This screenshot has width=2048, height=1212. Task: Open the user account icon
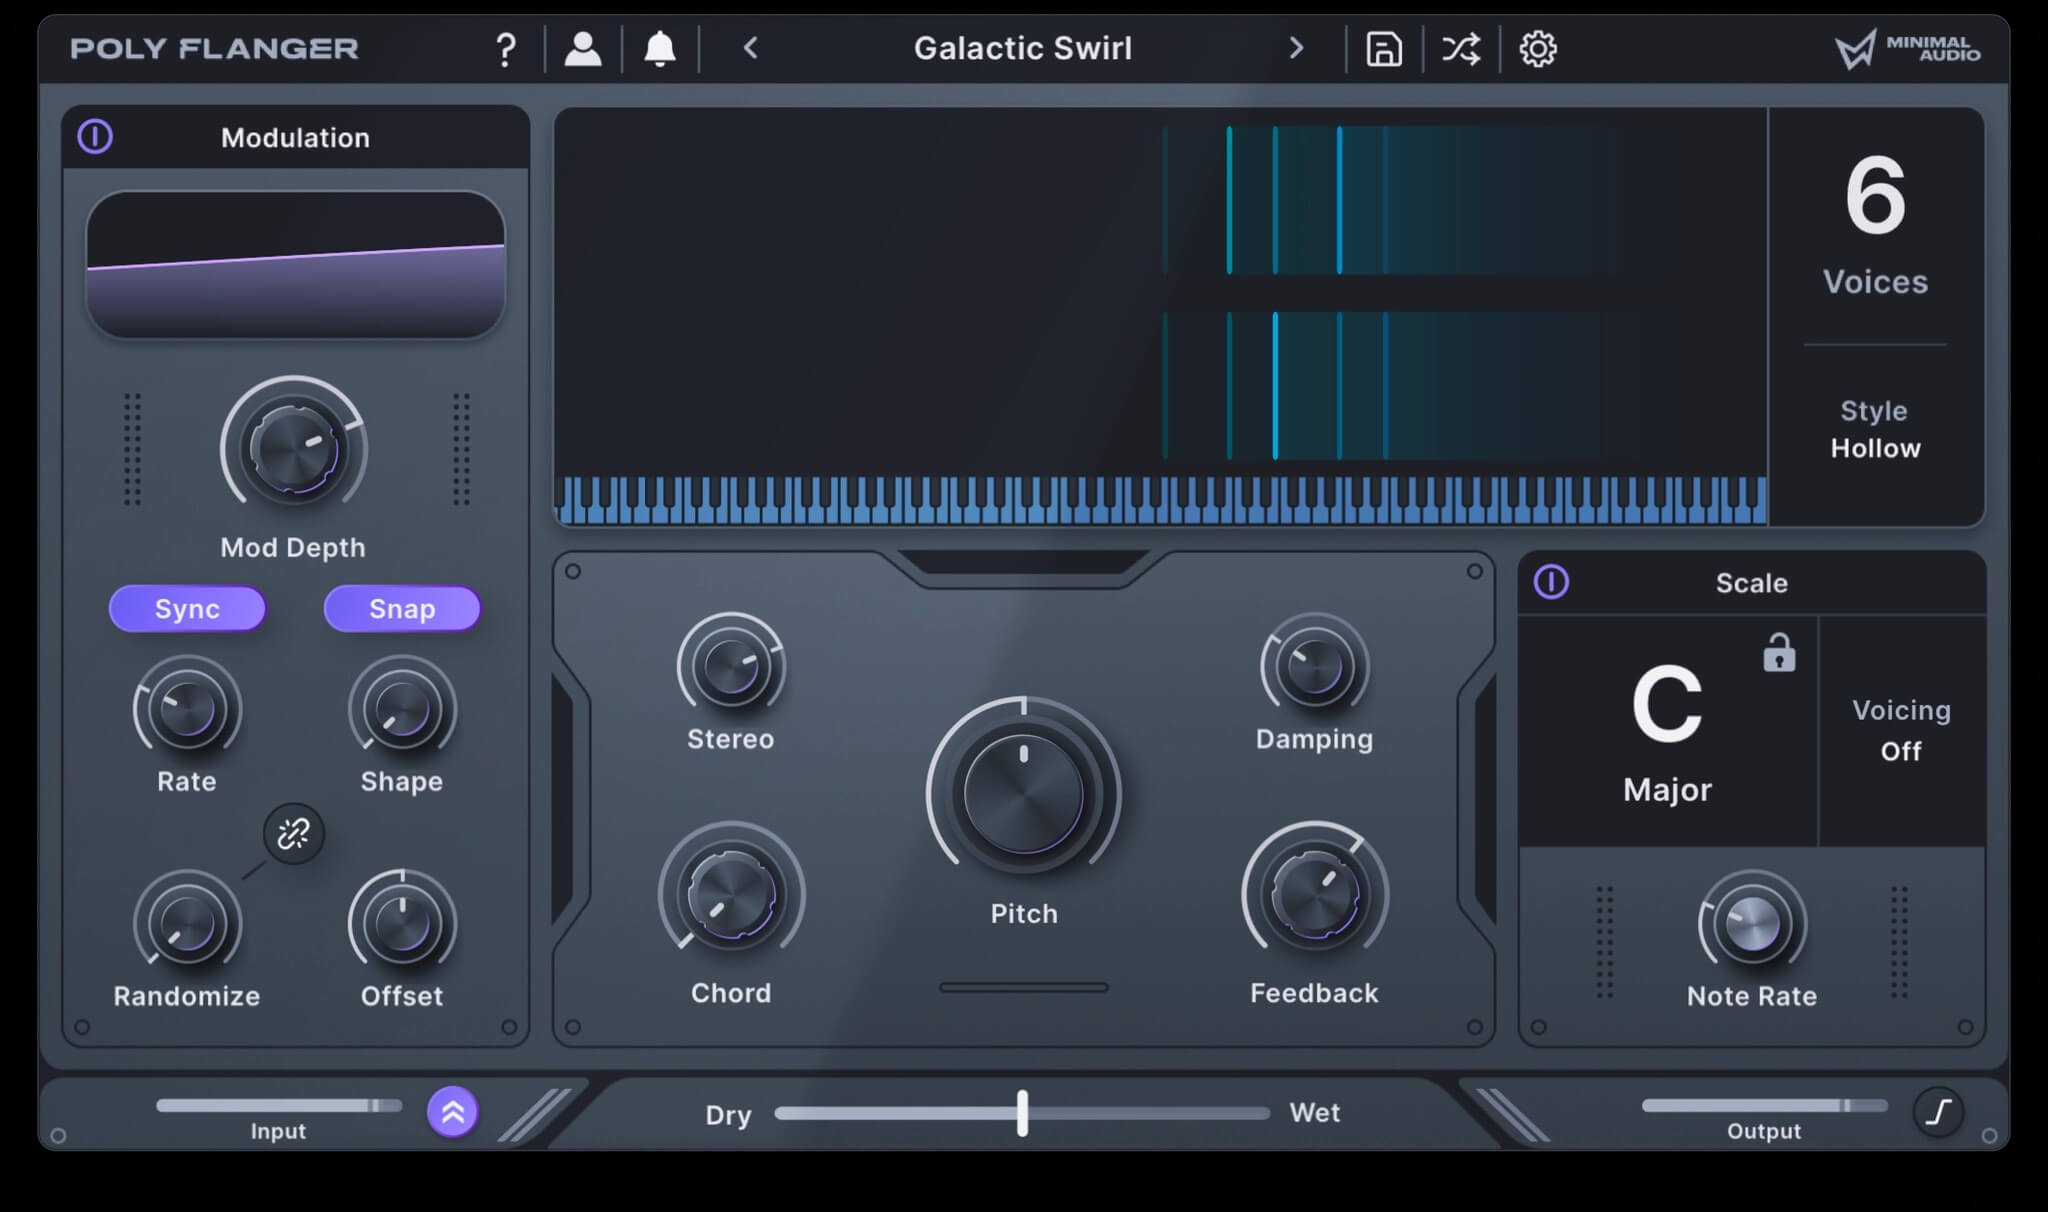click(583, 47)
